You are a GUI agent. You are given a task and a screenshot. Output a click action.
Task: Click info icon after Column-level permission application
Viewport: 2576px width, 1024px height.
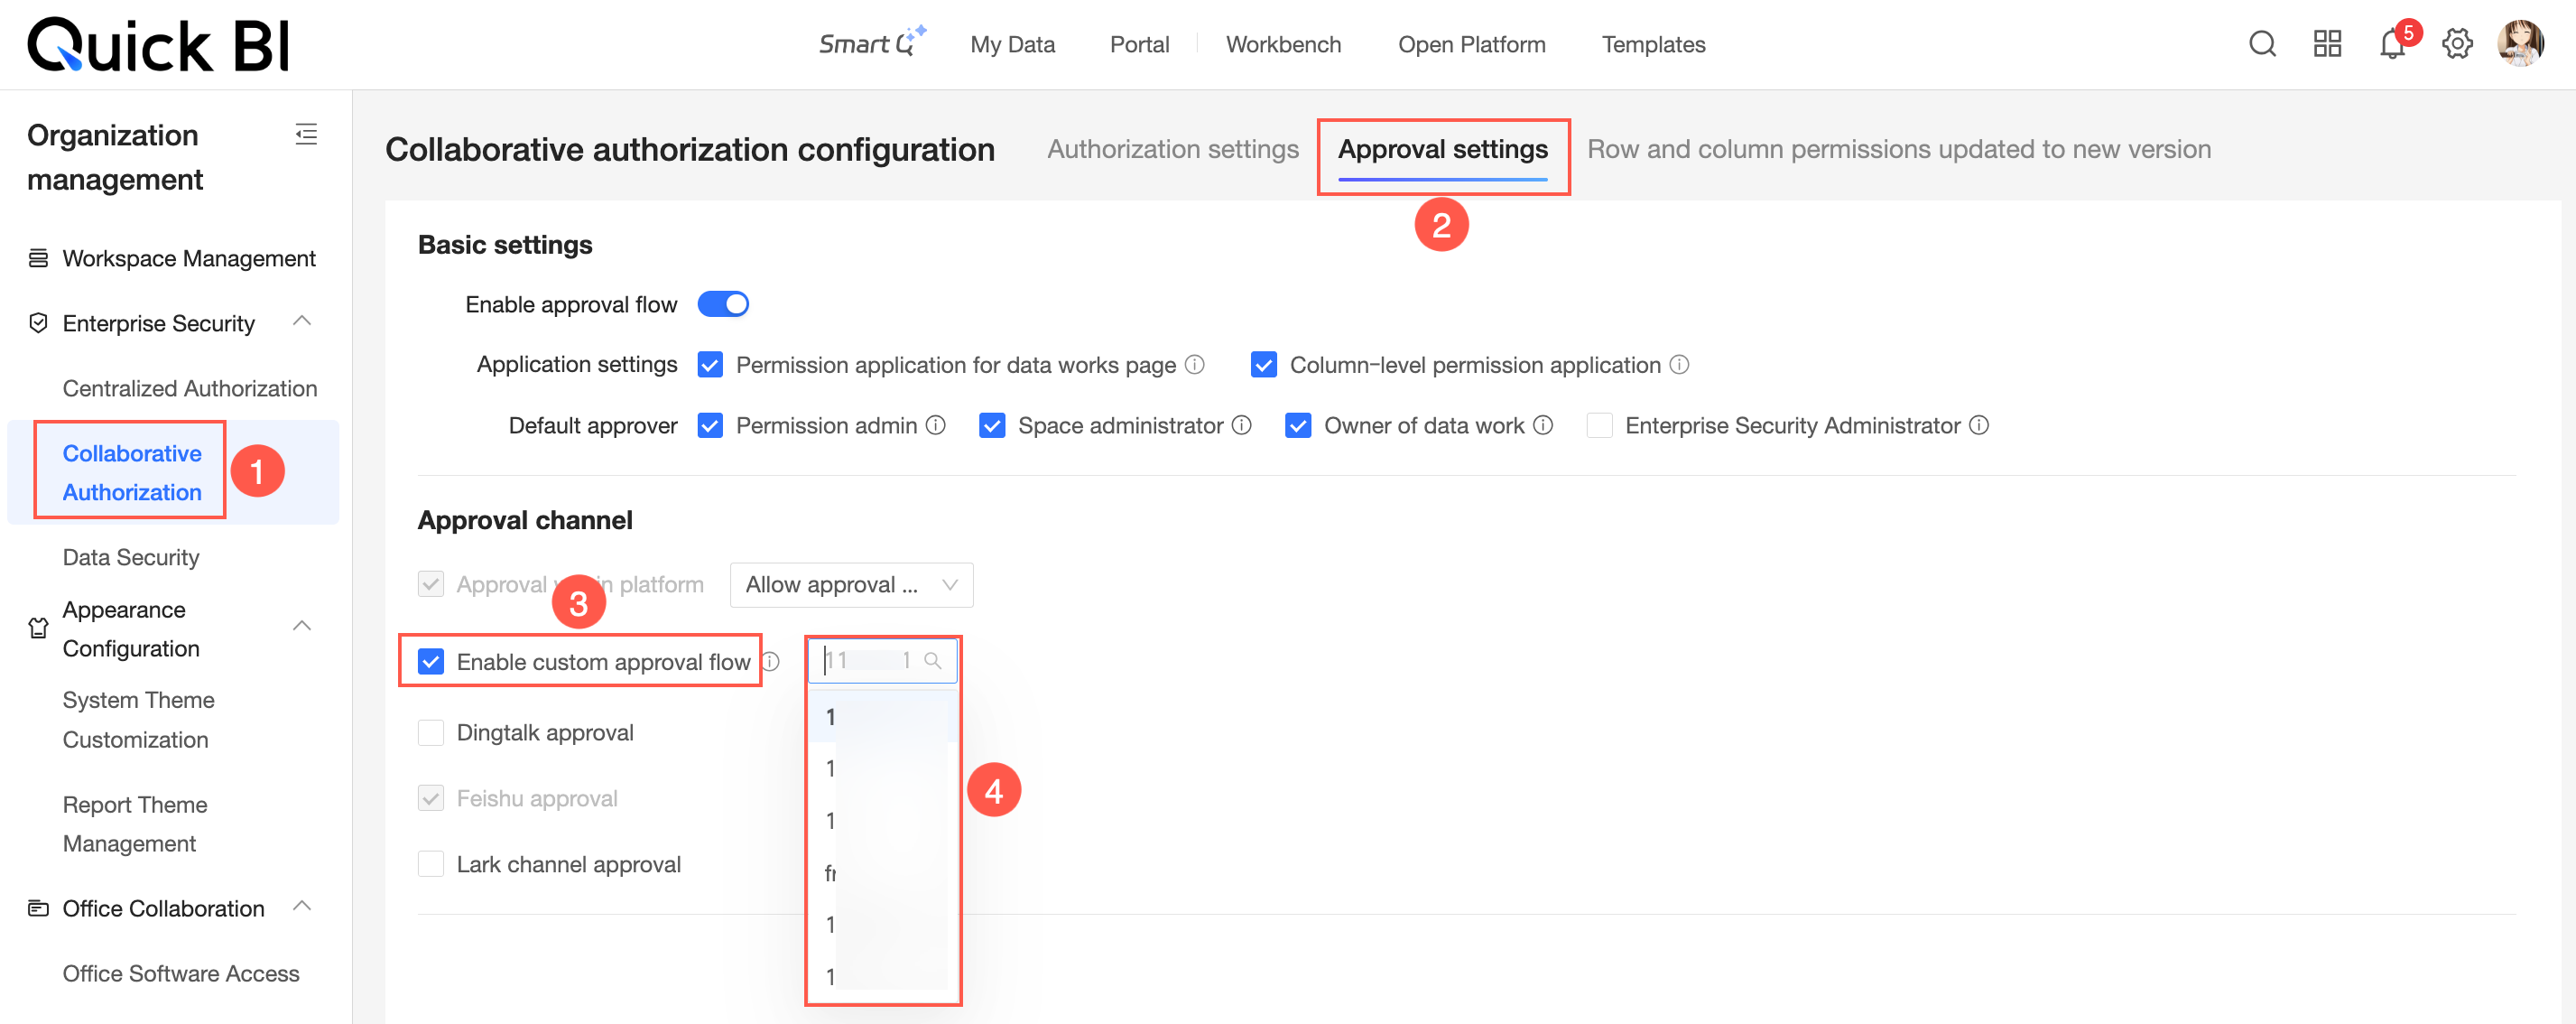pyautogui.click(x=1680, y=365)
